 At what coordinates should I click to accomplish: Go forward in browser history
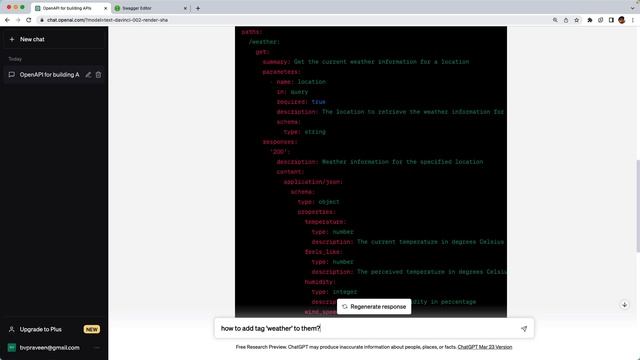tap(18, 20)
